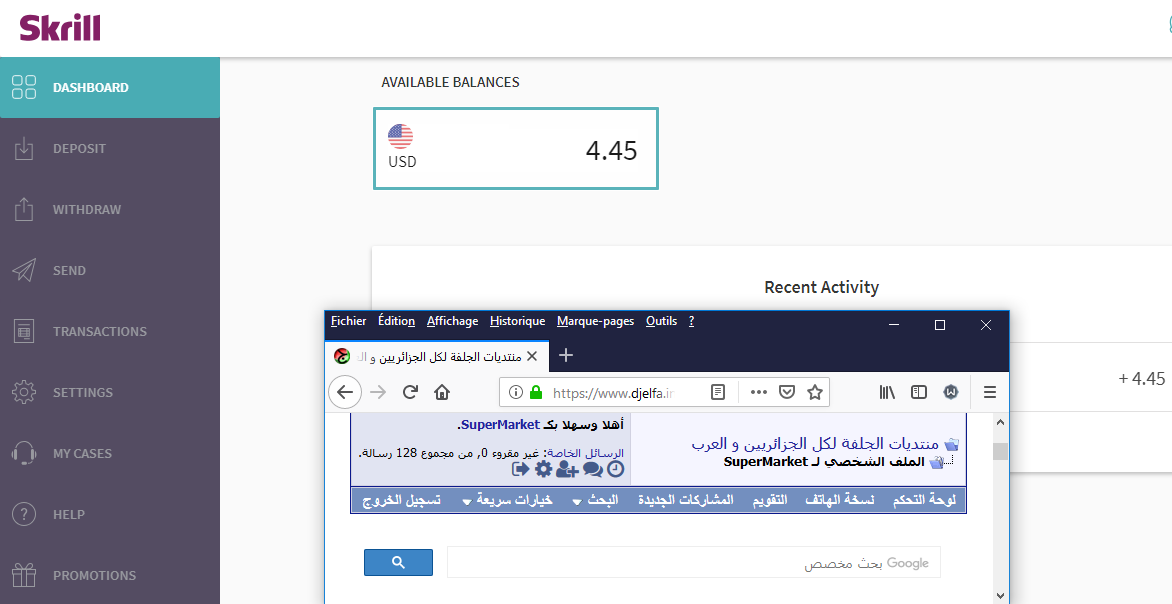Open the Dashboard section in the sidebar

(110, 87)
